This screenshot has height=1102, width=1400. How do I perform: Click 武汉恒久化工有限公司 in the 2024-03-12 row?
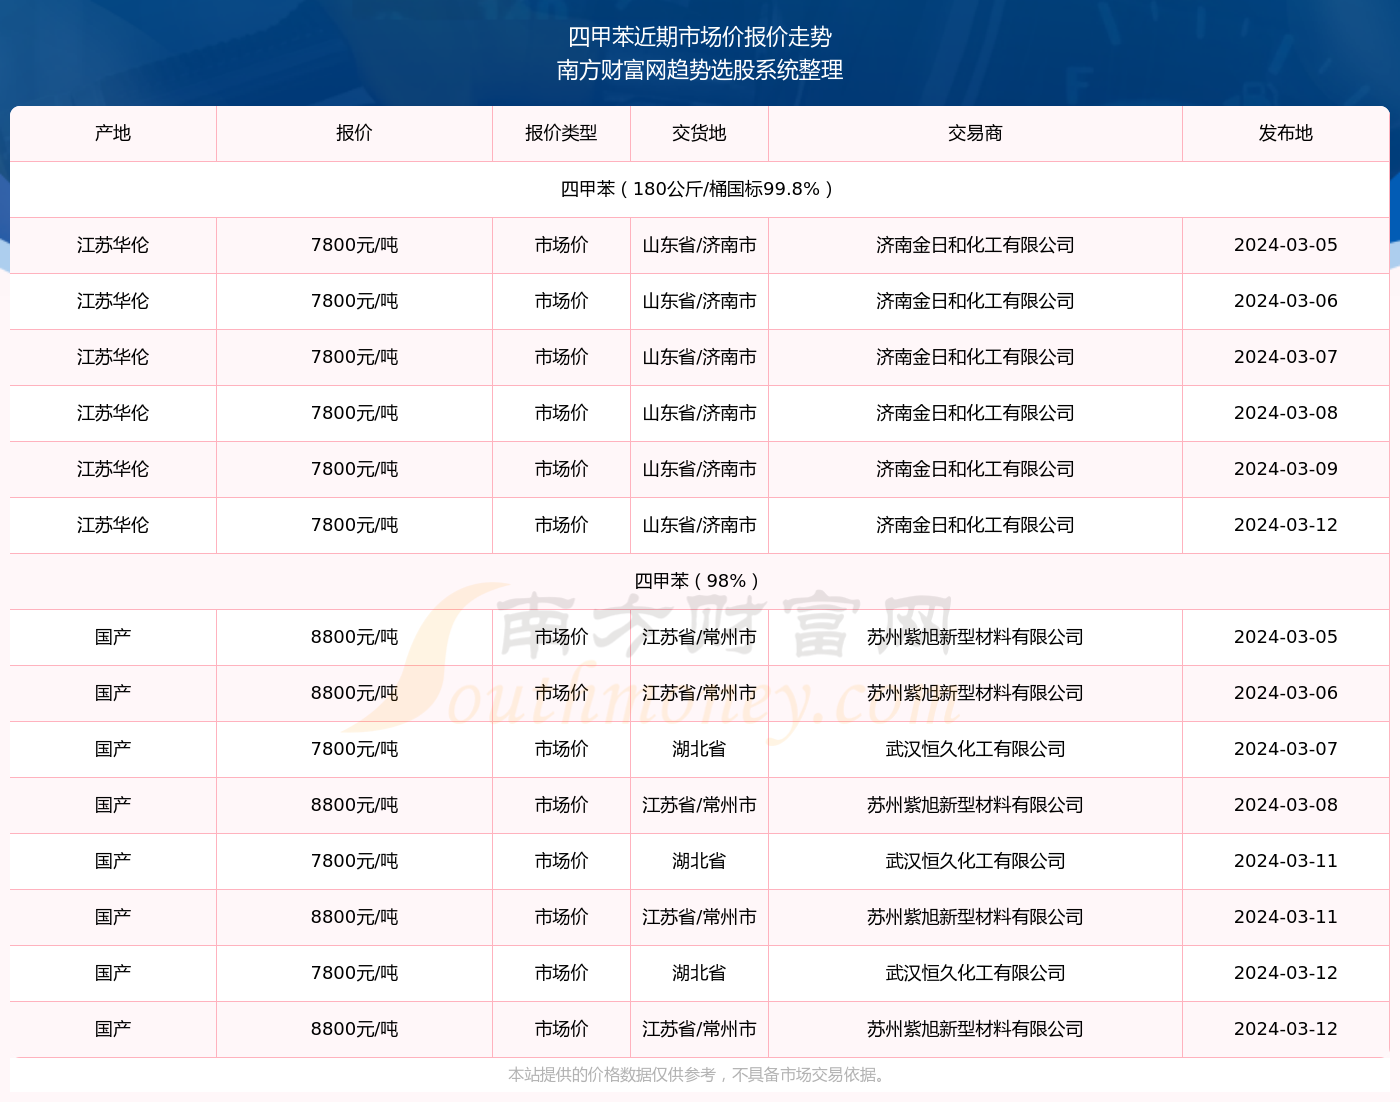975,973
